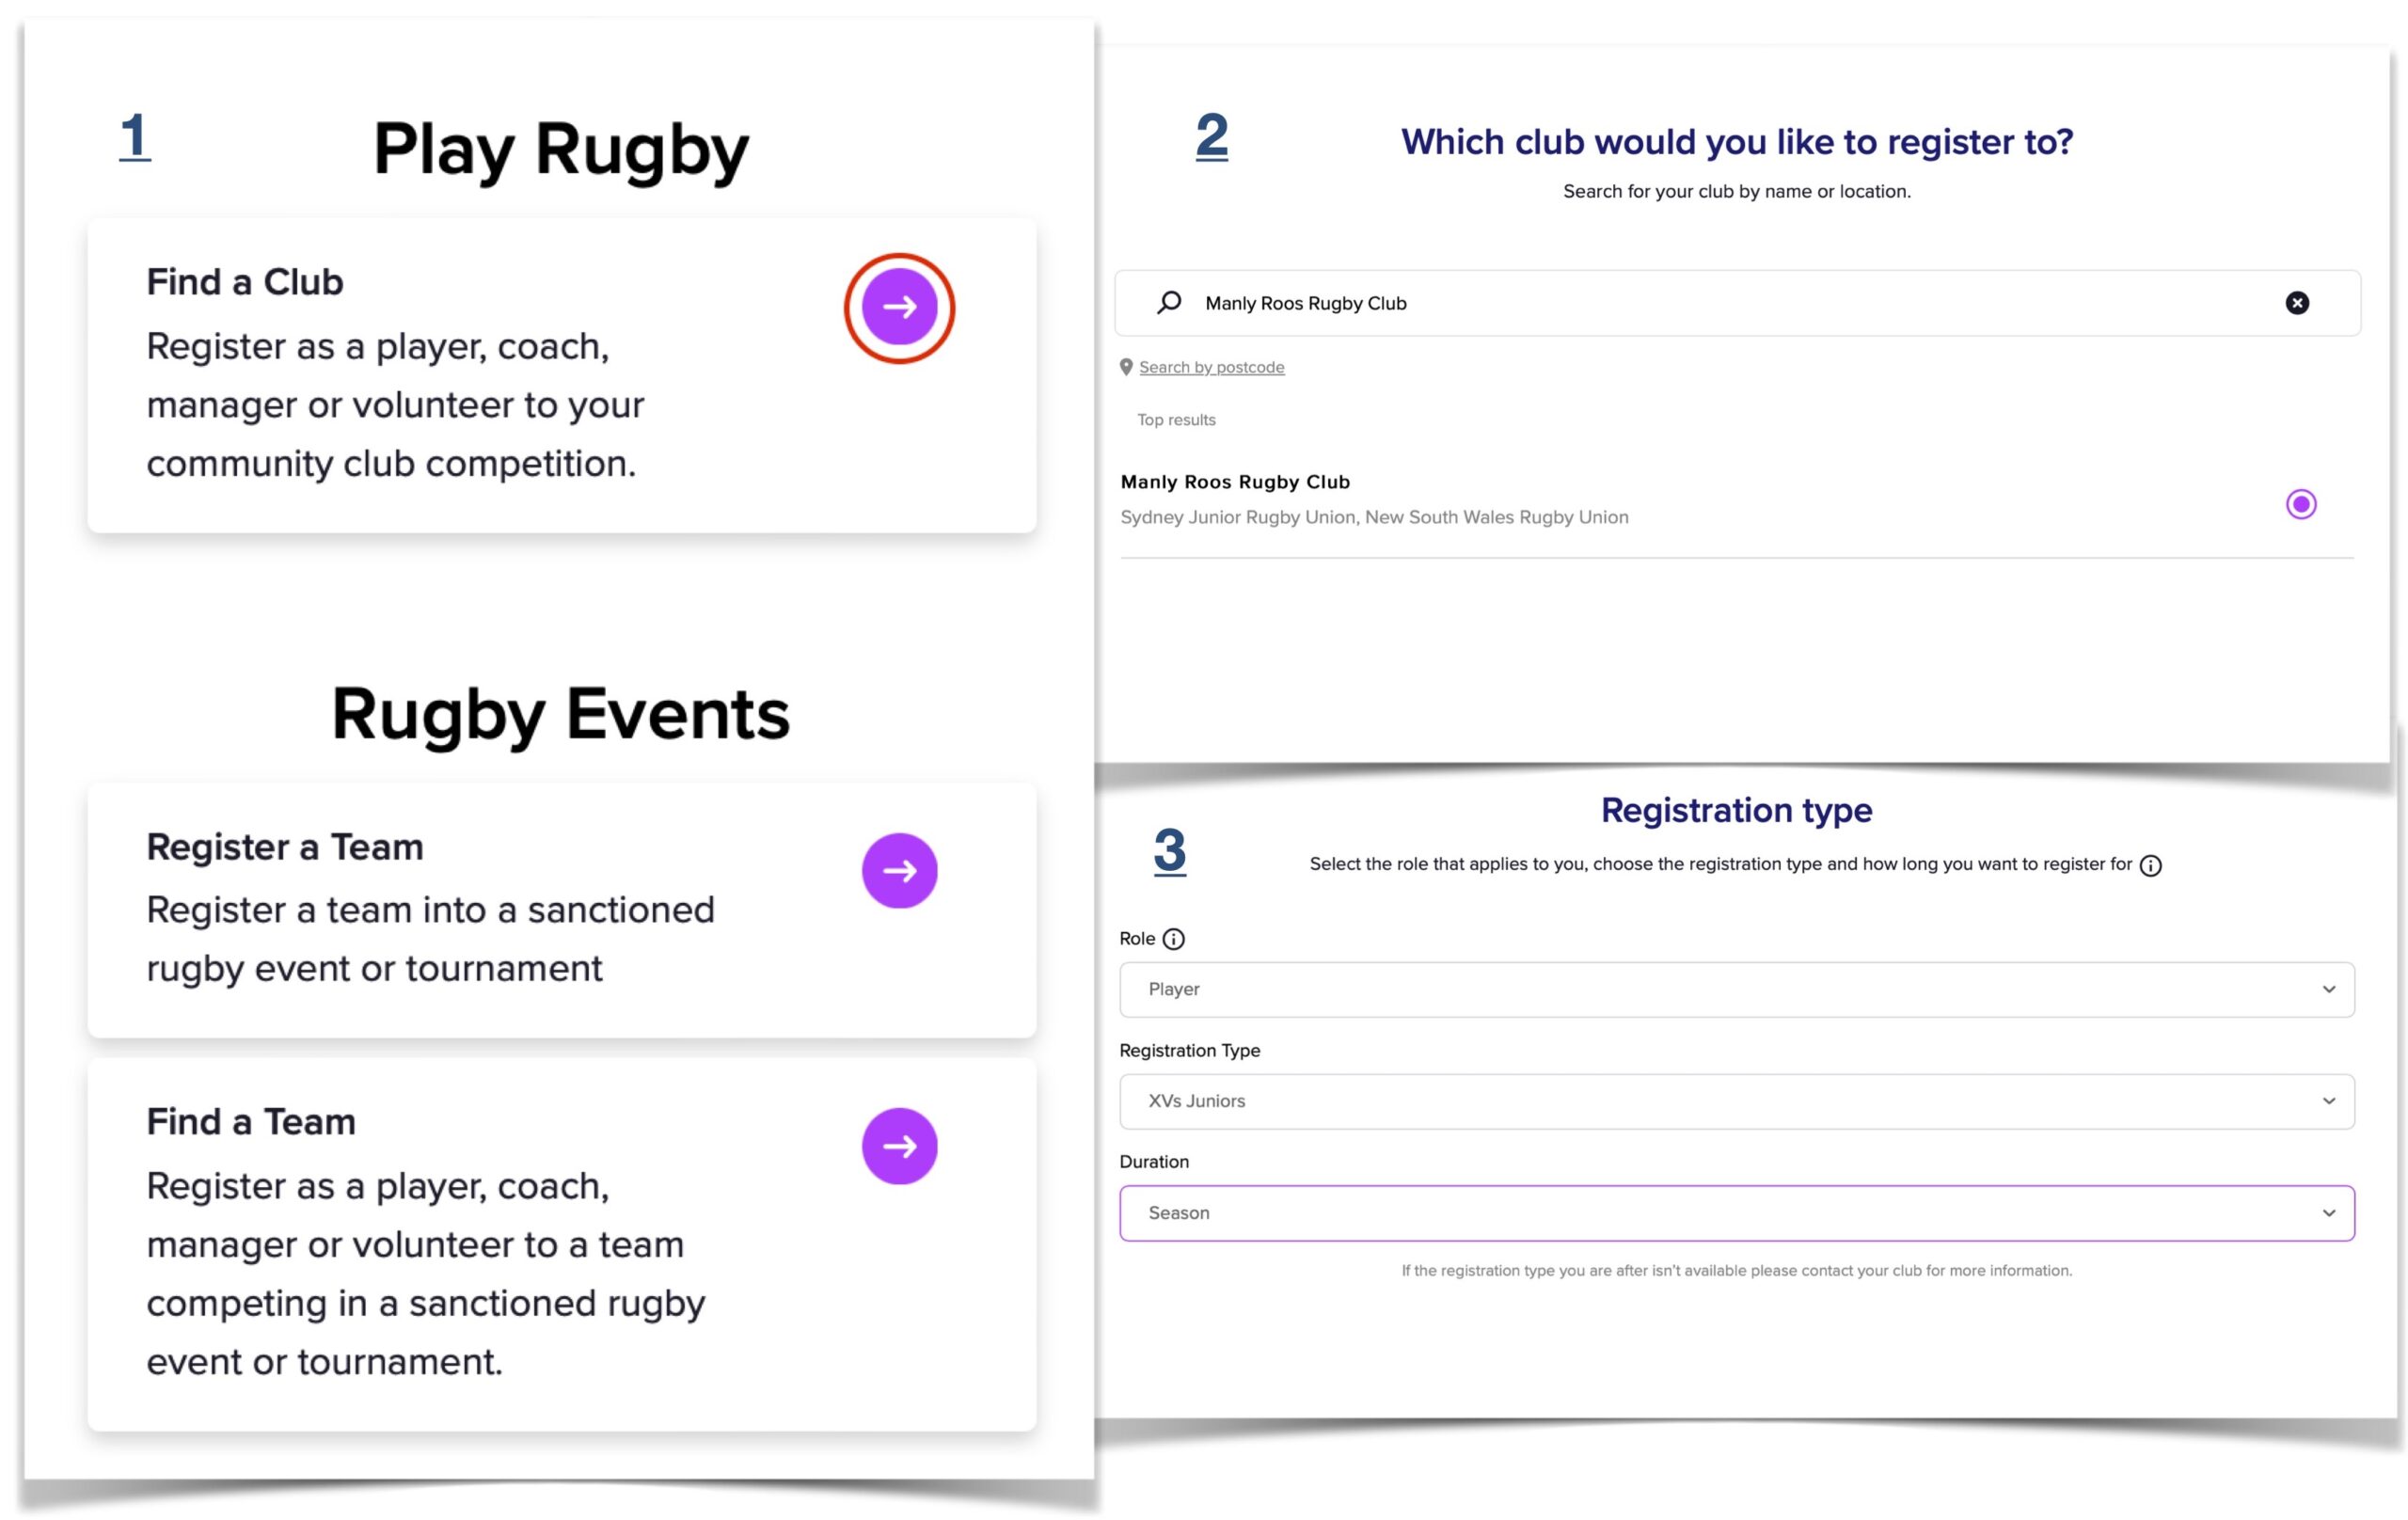Open the Role info icon

(1174, 939)
